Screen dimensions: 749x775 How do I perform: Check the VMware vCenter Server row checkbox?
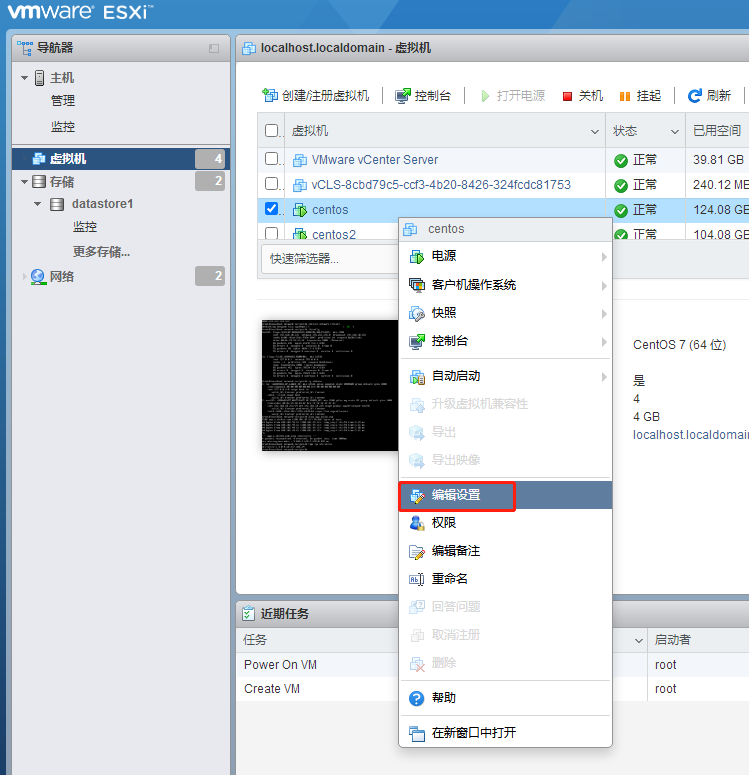click(x=271, y=159)
